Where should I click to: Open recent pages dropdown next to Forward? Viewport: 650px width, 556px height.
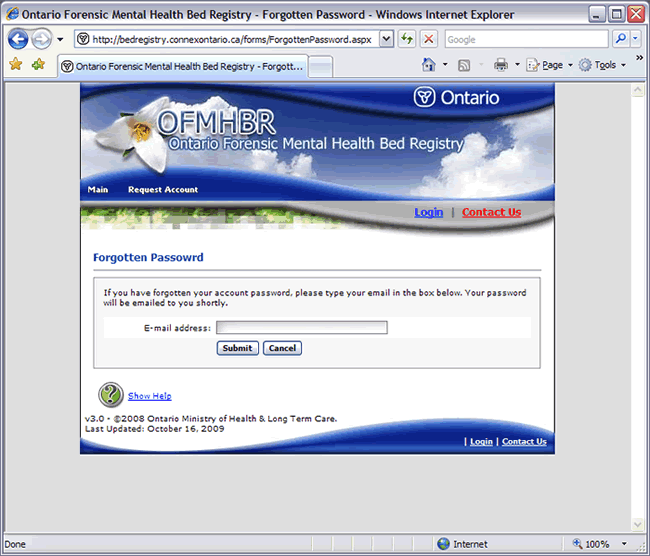pos(60,40)
